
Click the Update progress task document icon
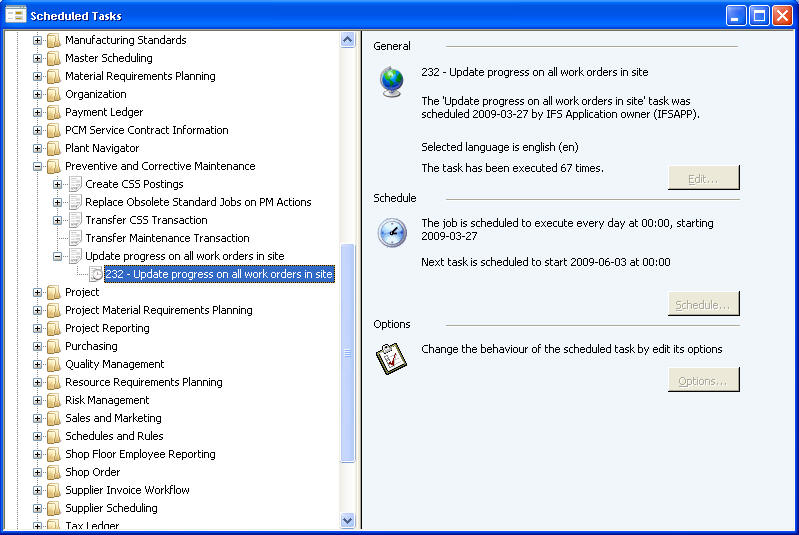click(x=75, y=256)
